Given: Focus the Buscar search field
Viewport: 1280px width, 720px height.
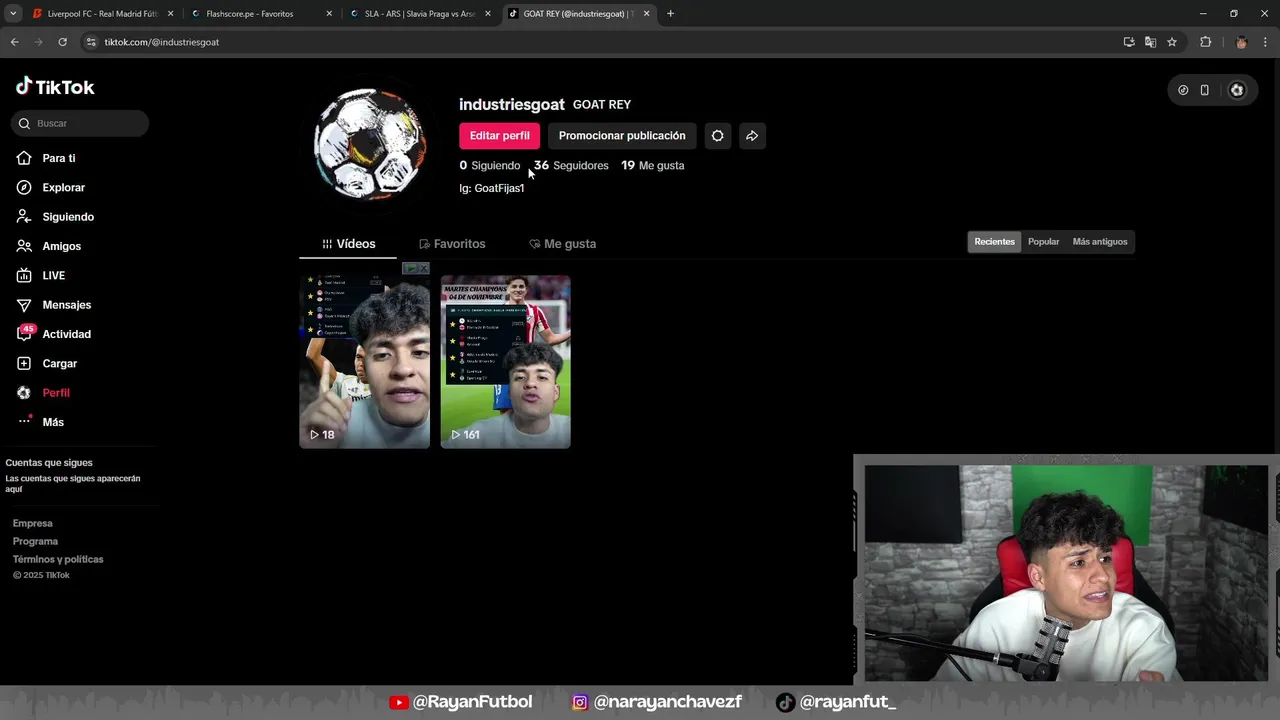Looking at the screenshot, I should 80,123.
